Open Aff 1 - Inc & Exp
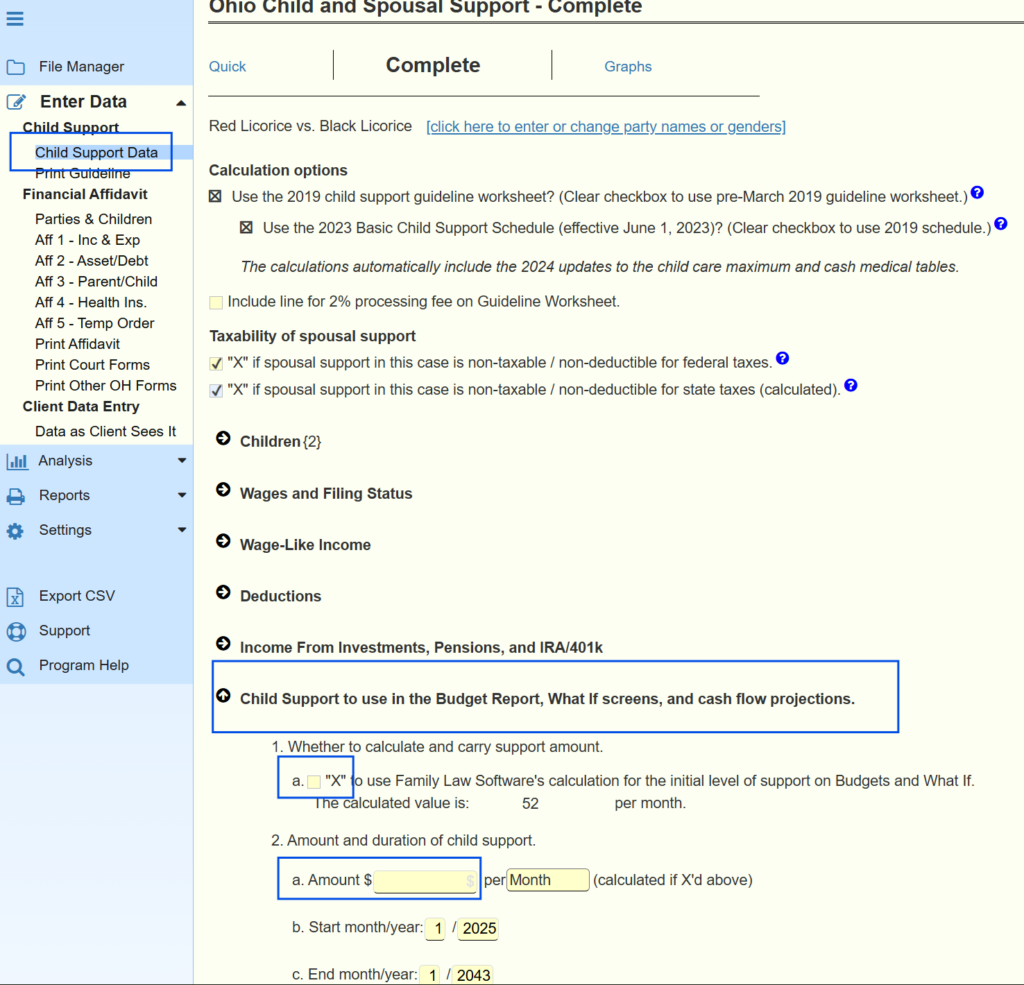This screenshot has width=1024, height=985. [x=88, y=240]
